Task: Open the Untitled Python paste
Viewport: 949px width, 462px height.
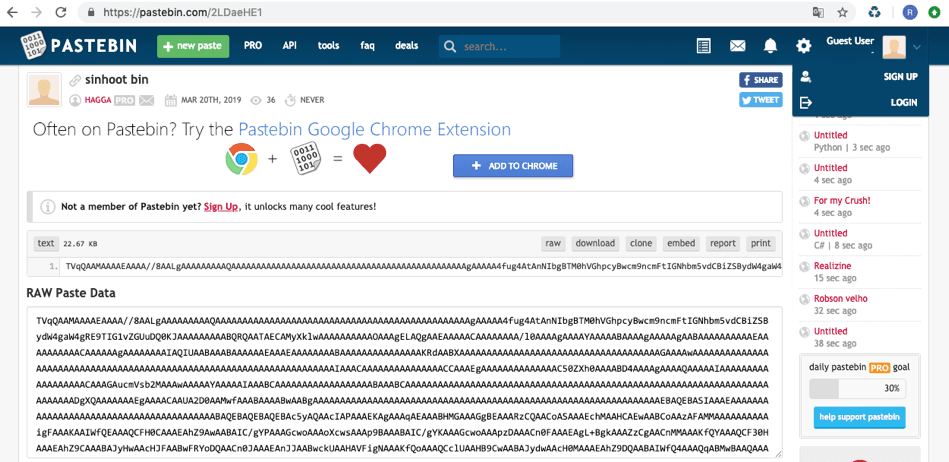Action: (x=830, y=135)
